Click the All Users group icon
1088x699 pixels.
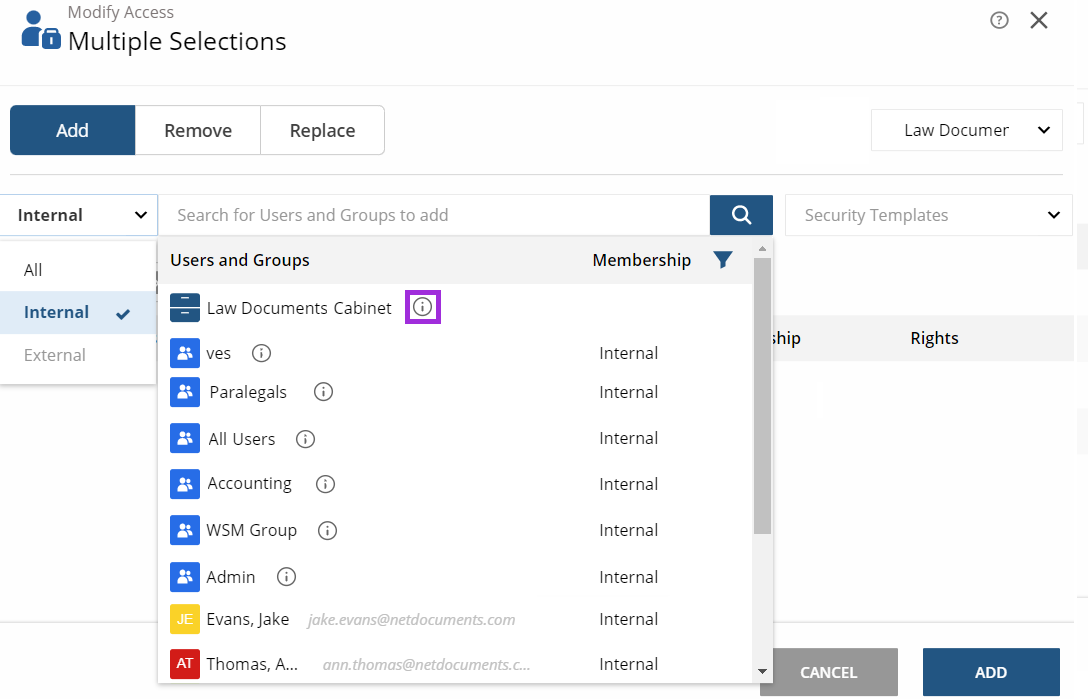point(185,439)
